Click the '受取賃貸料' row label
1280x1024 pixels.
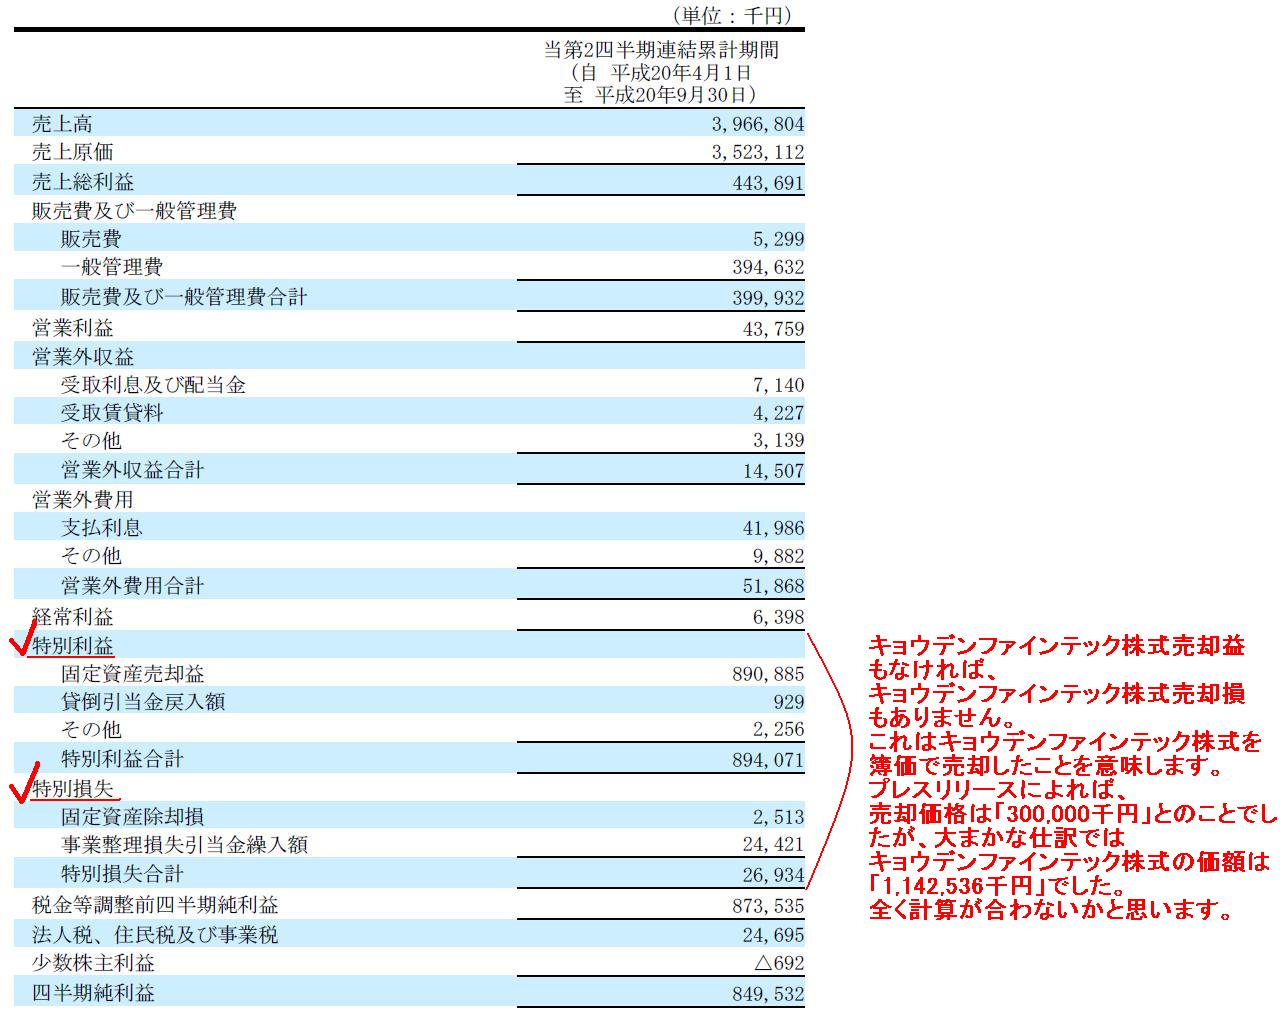click(x=112, y=413)
